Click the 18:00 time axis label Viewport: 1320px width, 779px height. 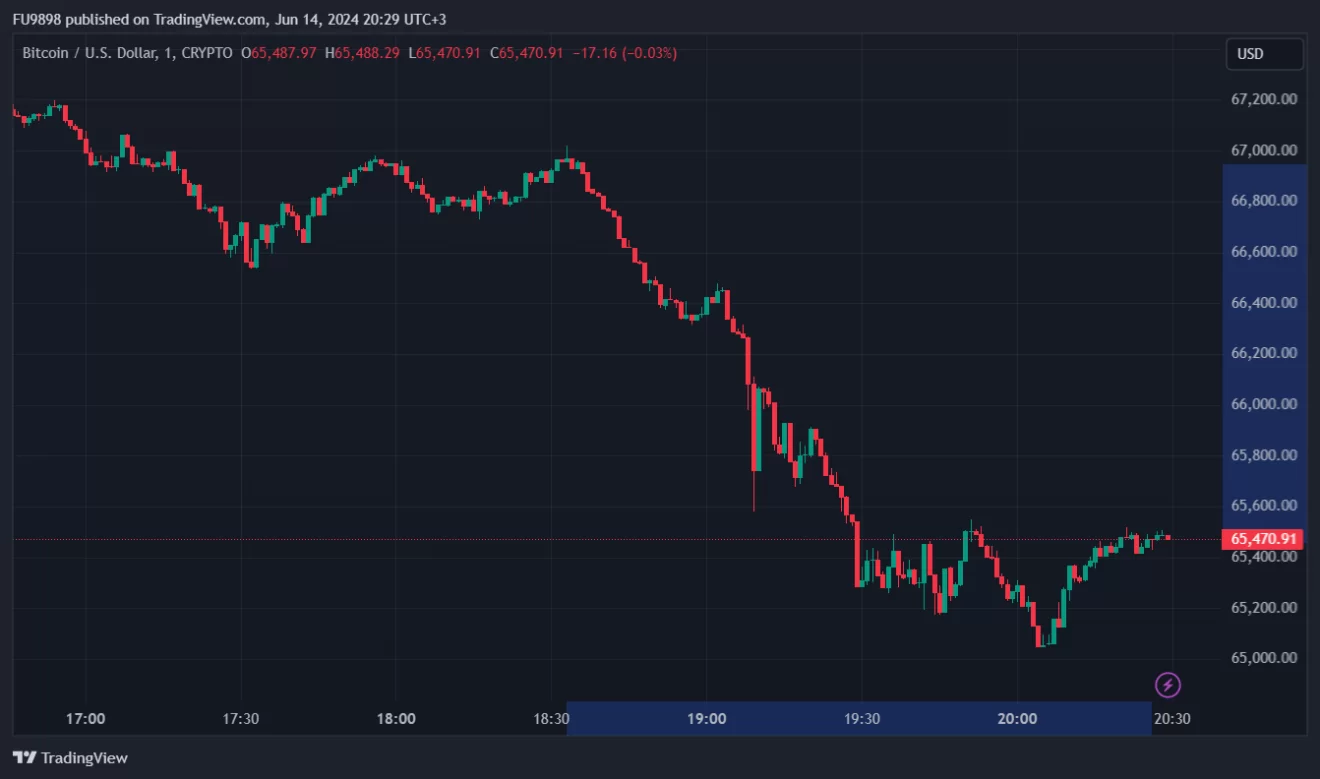coord(396,718)
